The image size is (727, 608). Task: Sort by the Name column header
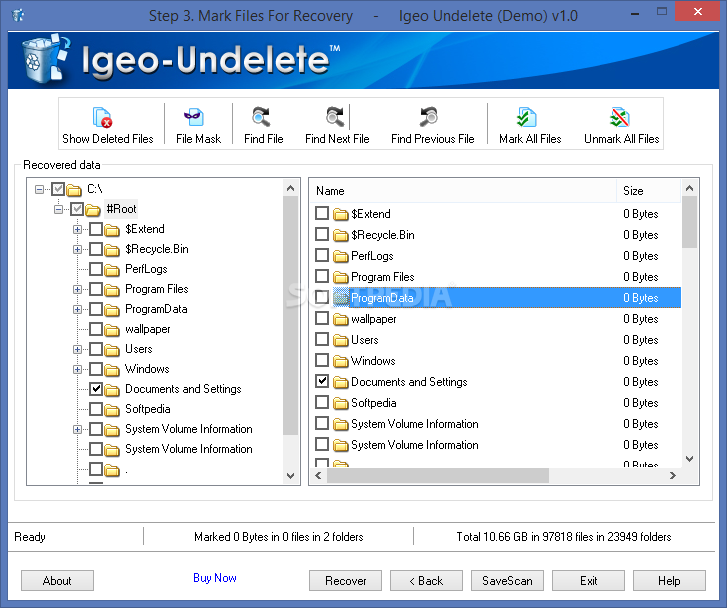click(x=463, y=191)
